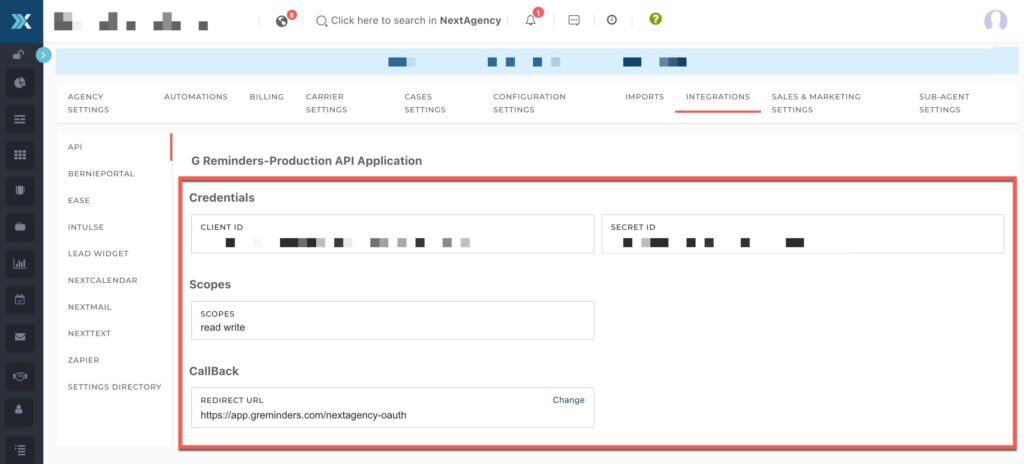Click the NextAgency logo icon
This screenshot has width=1024, height=464.
pyautogui.click(x=21, y=20)
